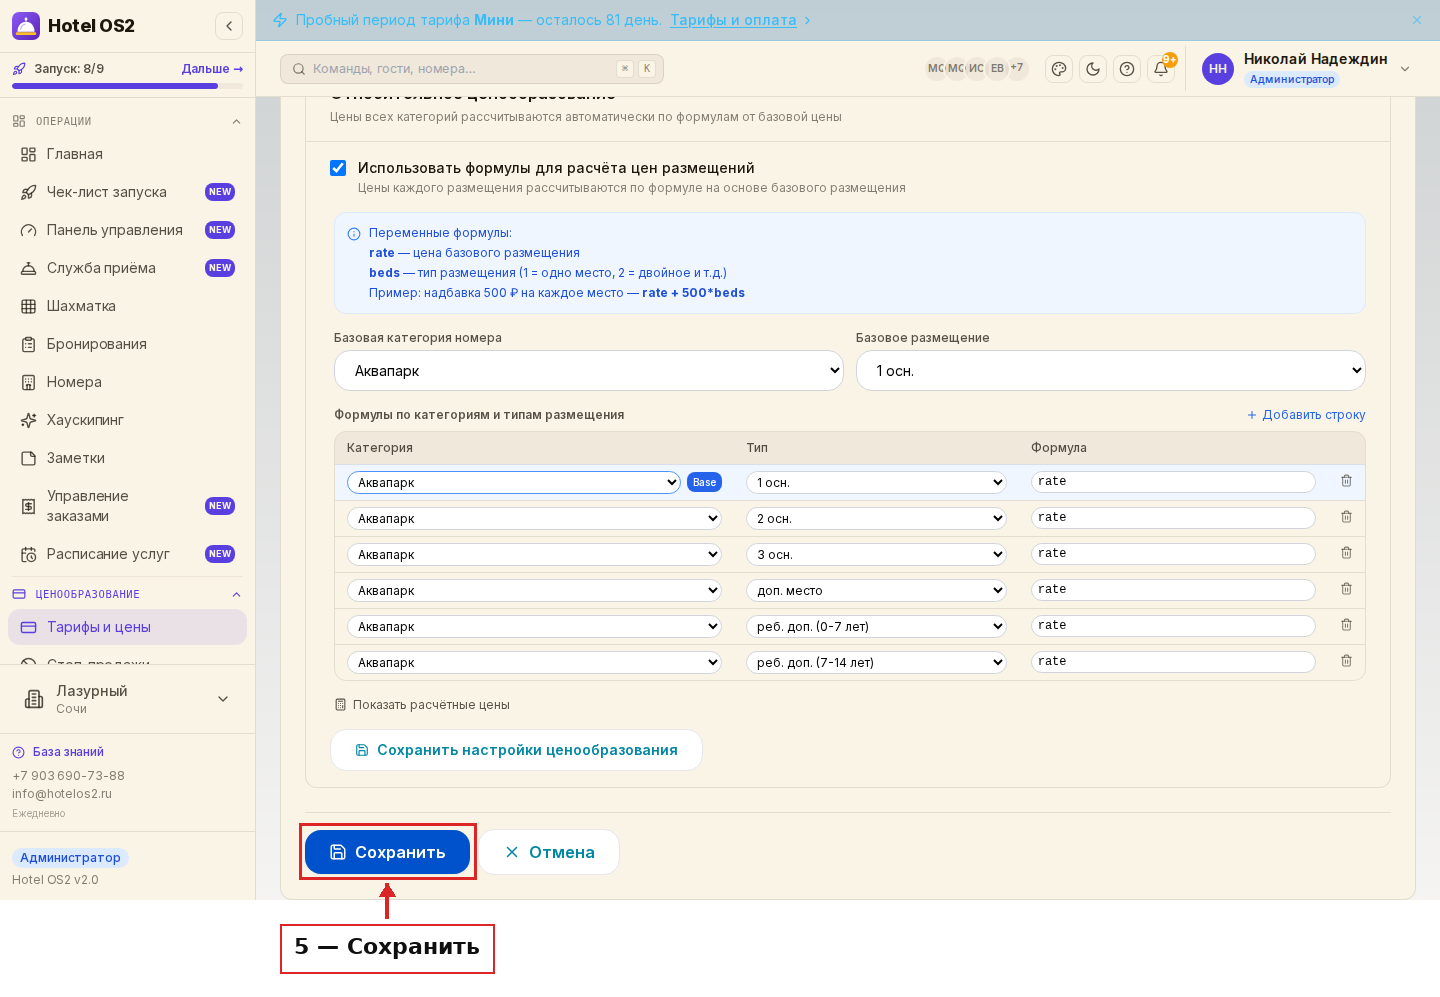Open Базовая категория номера dropdown
1440x997 pixels.
click(x=589, y=371)
